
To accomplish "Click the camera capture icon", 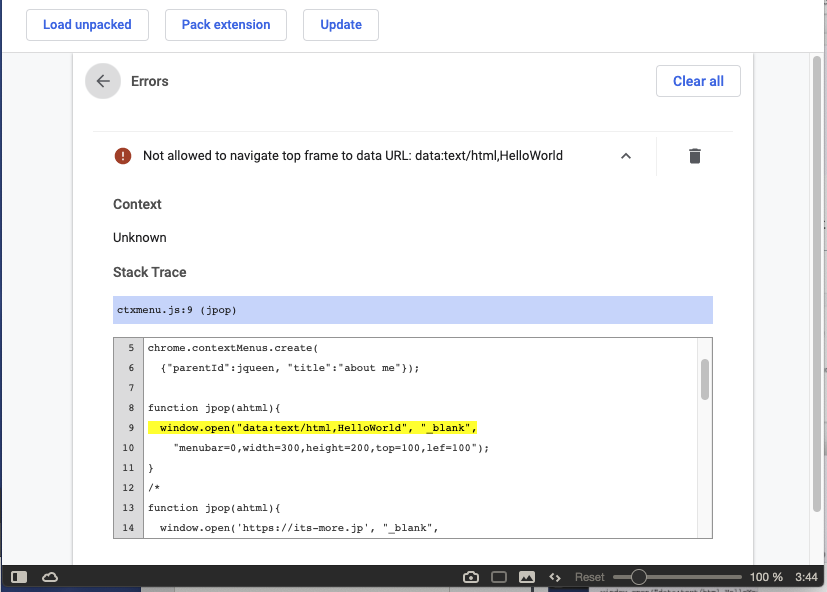I will click(x=470, y=577).
